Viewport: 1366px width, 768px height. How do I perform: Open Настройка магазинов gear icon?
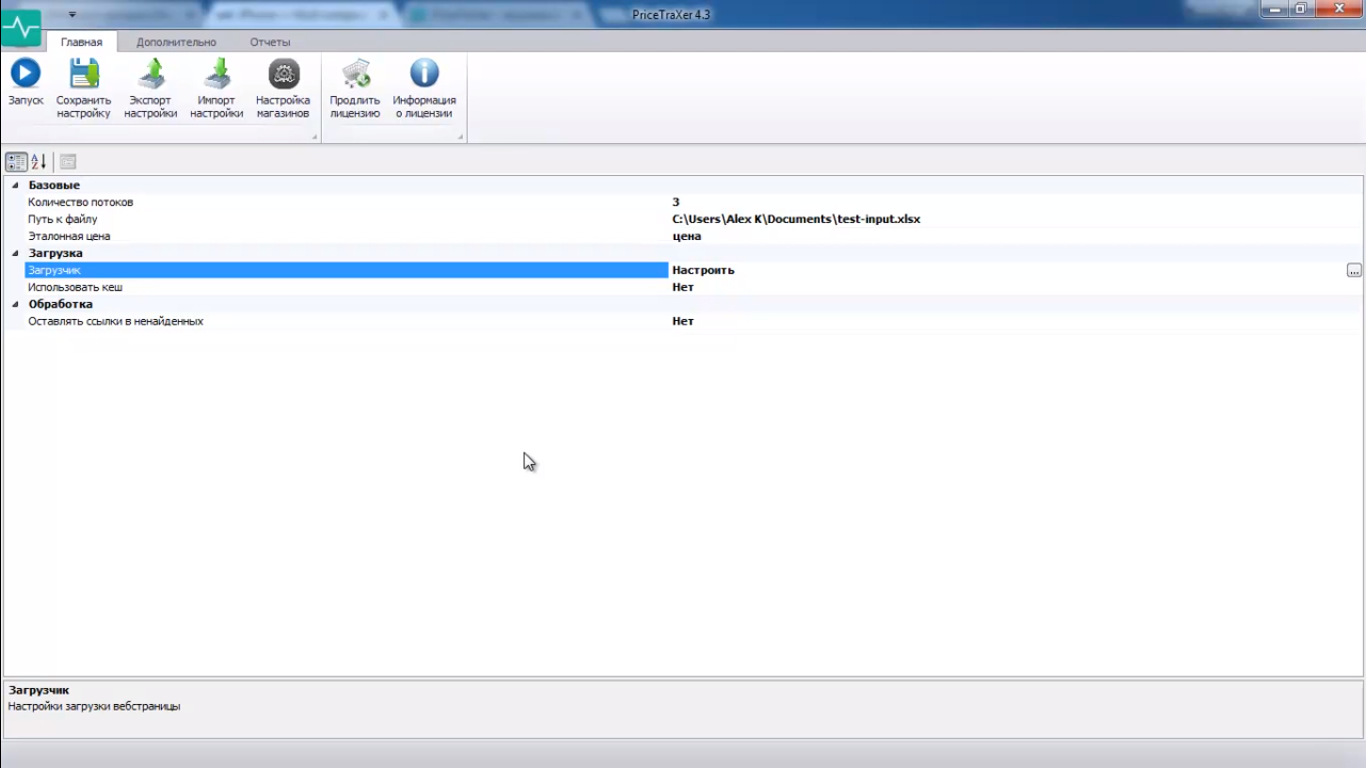pos(283,73)
